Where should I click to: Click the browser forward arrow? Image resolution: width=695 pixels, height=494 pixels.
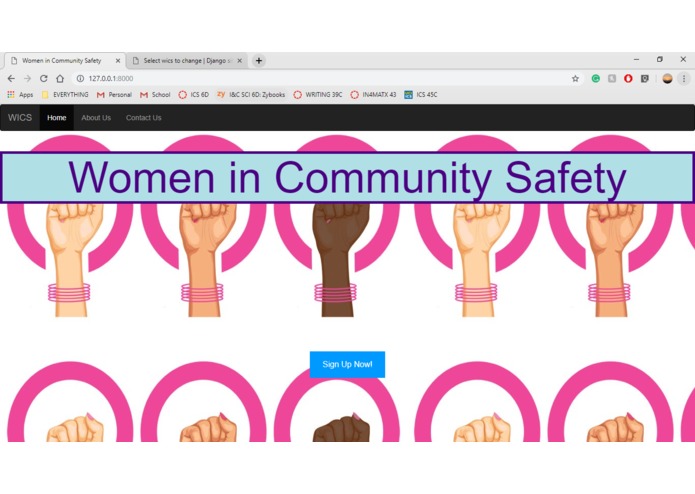tap(27, 78)
